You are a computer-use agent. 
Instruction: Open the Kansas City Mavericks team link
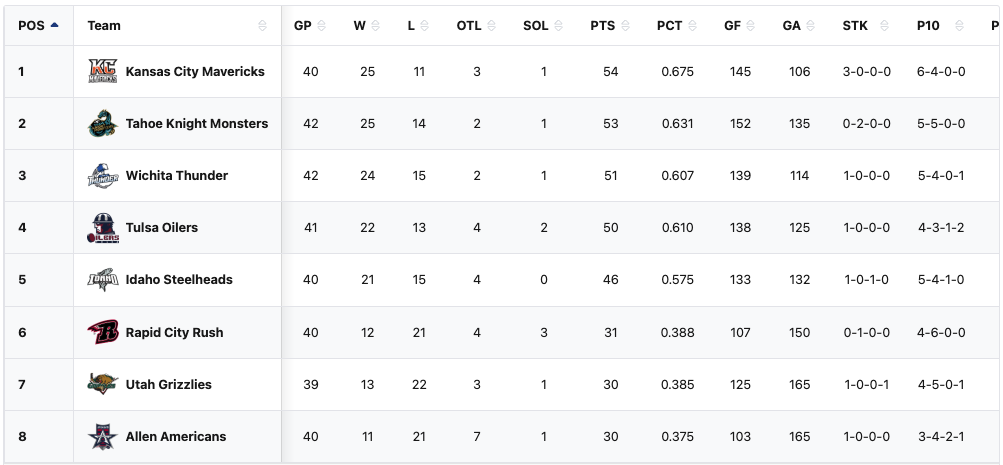point(195,72)
